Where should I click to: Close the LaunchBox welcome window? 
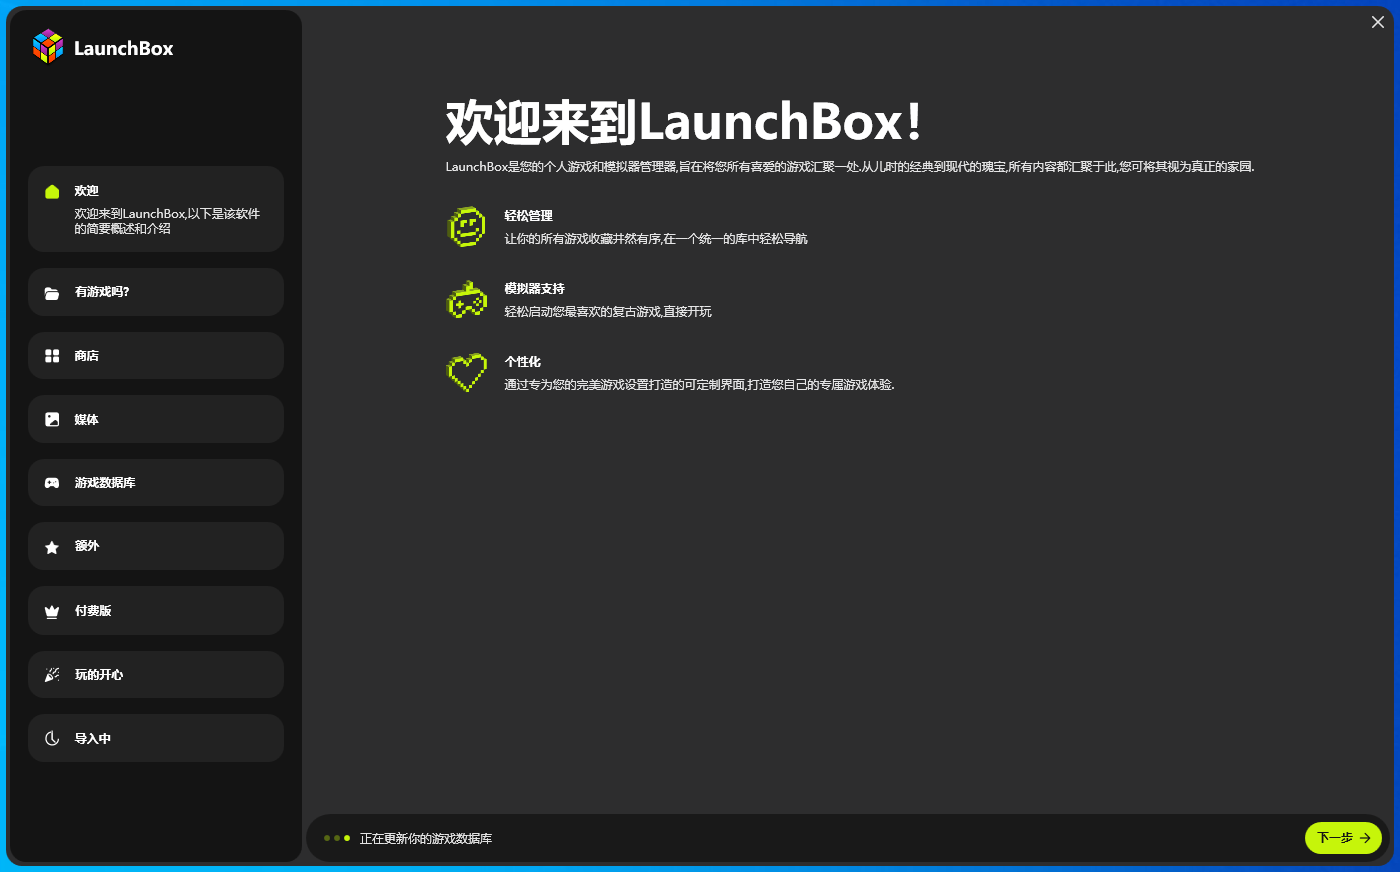pyautogui.click(x=1378, y=22)
